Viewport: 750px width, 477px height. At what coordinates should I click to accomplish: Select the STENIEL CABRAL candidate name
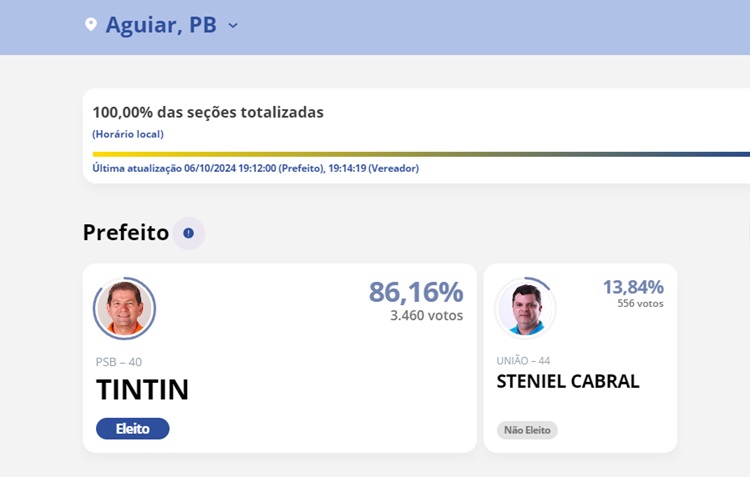[x=568, y=381]
